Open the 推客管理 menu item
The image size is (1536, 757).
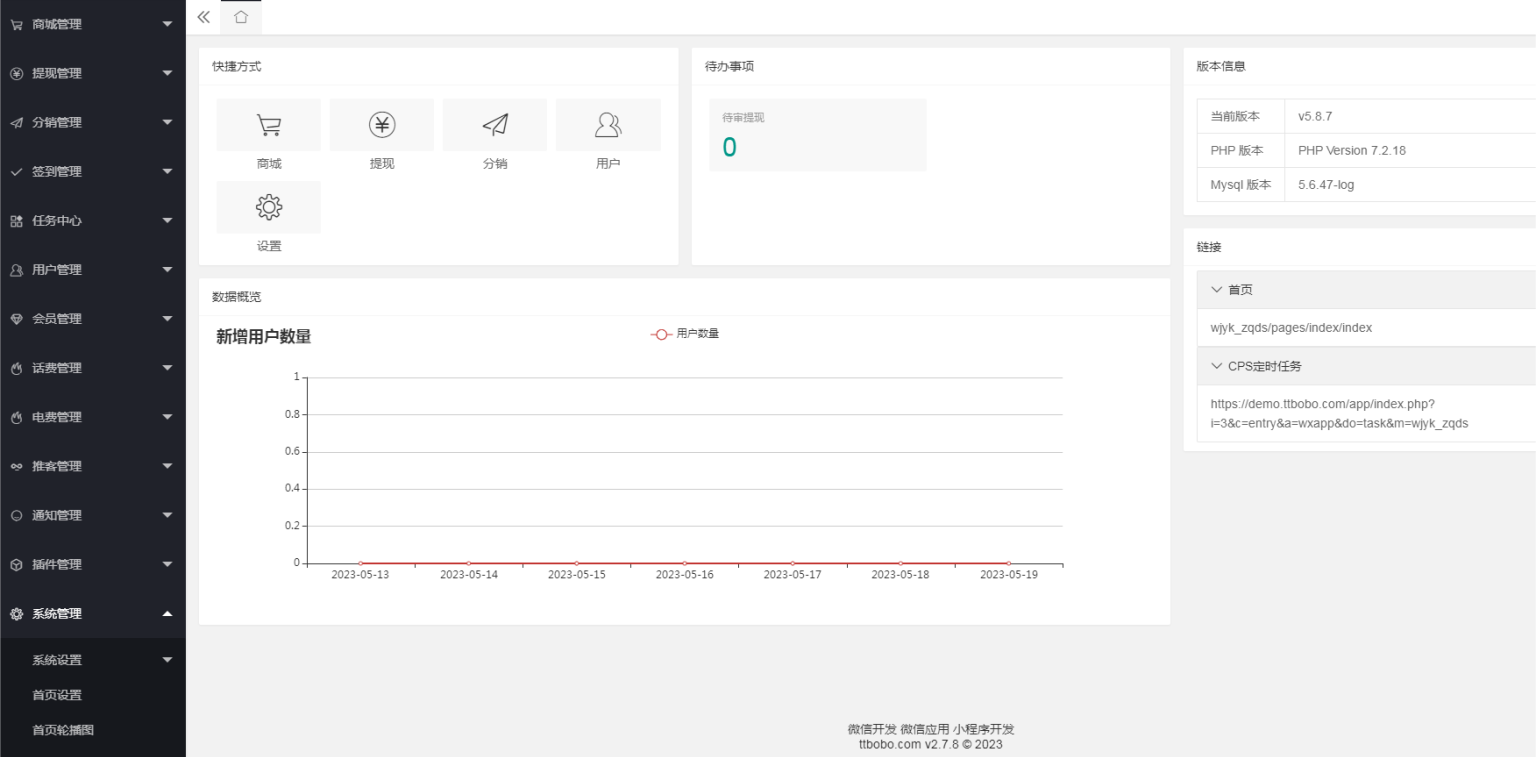(x=93, y=466)
